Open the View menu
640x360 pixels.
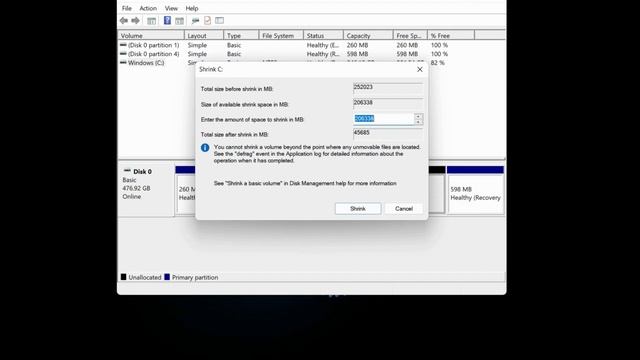pos(171,8)
